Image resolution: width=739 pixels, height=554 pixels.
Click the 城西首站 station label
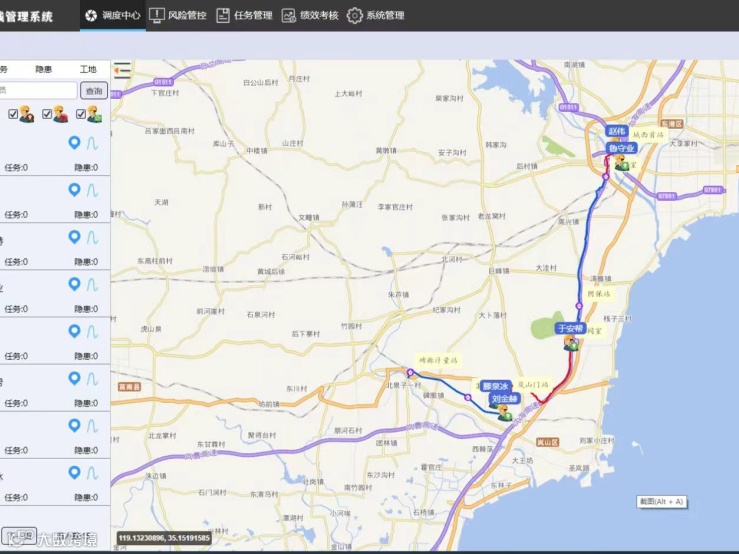click(649, 135)
